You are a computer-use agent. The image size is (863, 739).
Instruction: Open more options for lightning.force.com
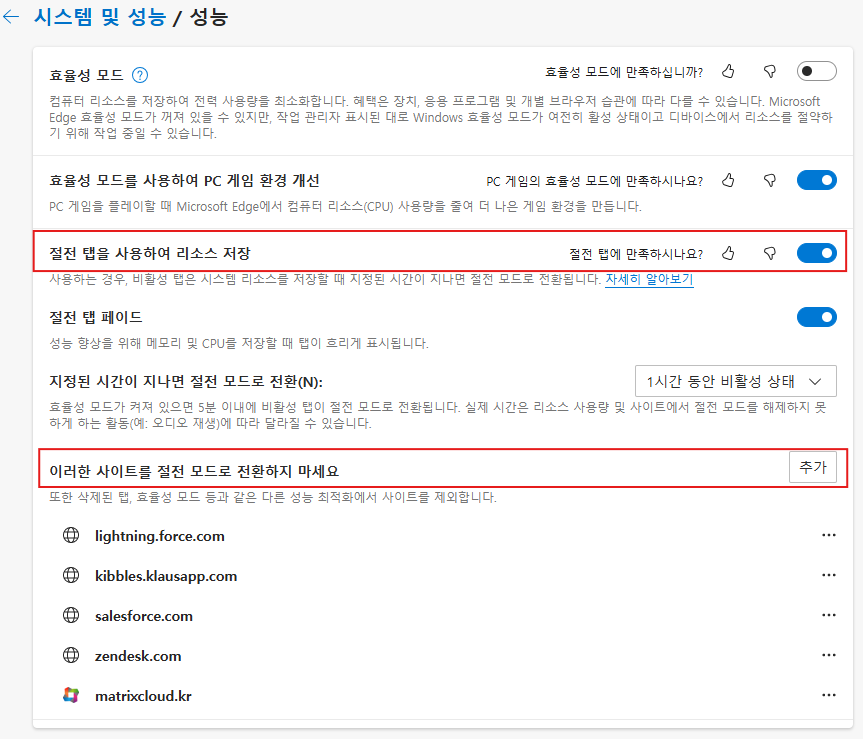click(x=828, y=535)
